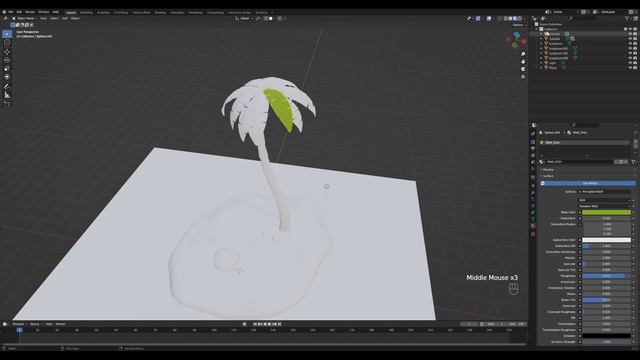Screen dimensions: 640x360
Task: Click the Use Nodes button
Action: pyautogui.click(x=588, y=183)
